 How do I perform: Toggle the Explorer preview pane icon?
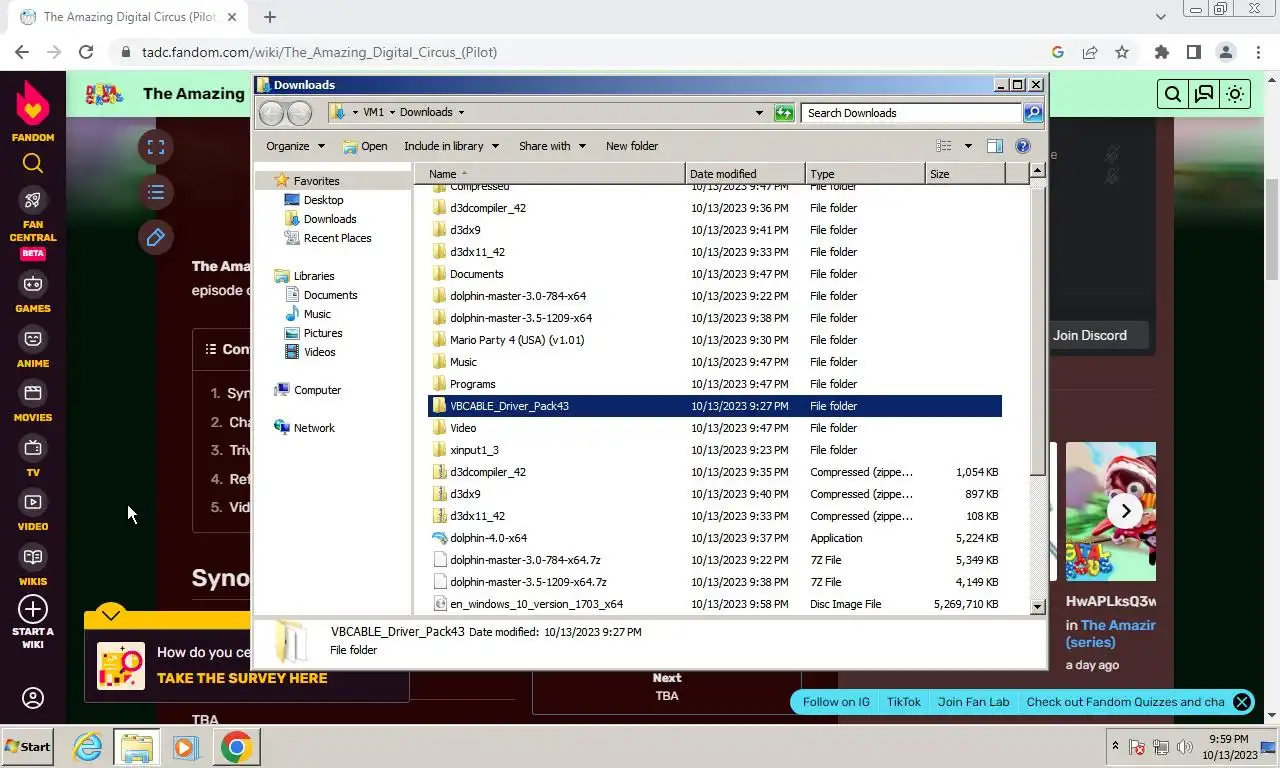995,146
